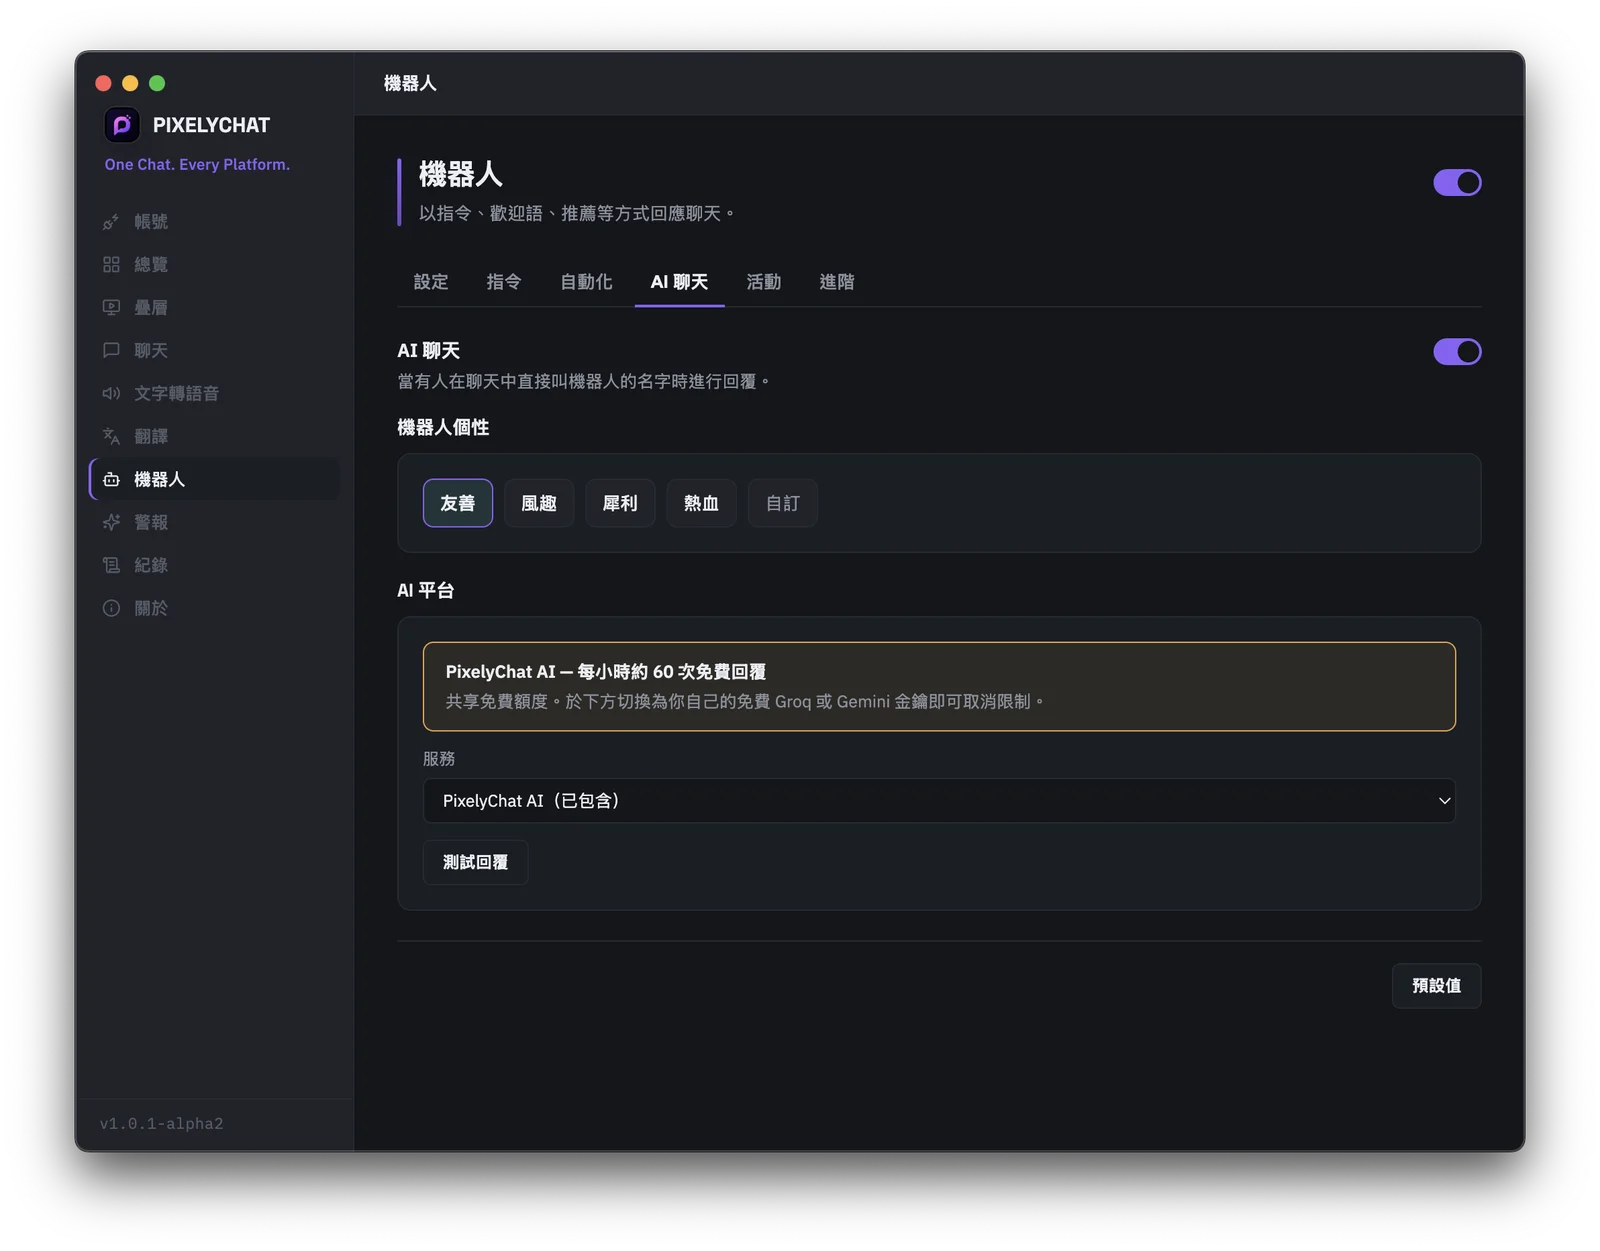Click the PIXELYCHAT app title

tap(211, 126)
